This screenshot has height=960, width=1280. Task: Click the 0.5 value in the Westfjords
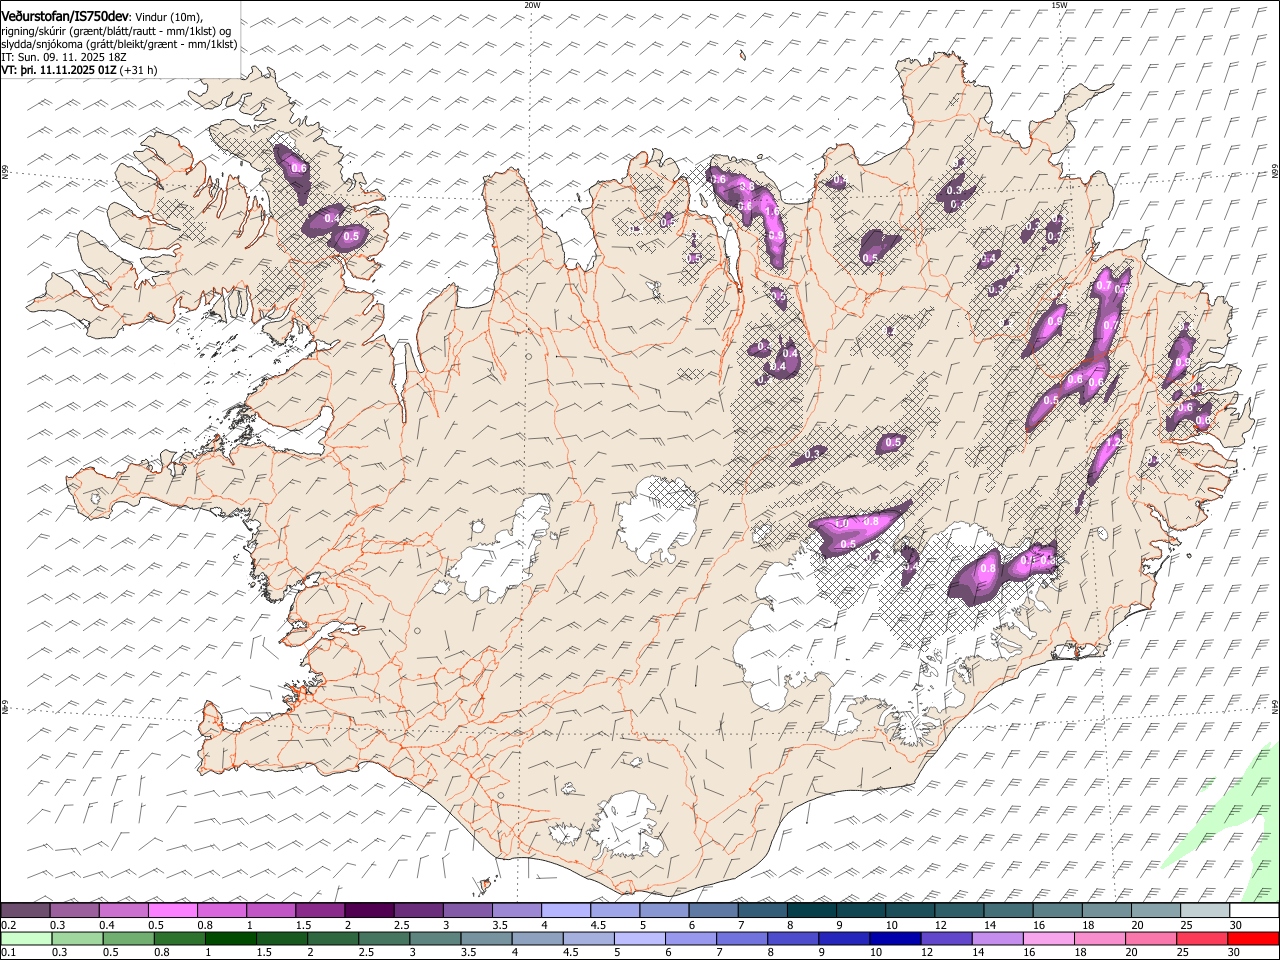351,237
